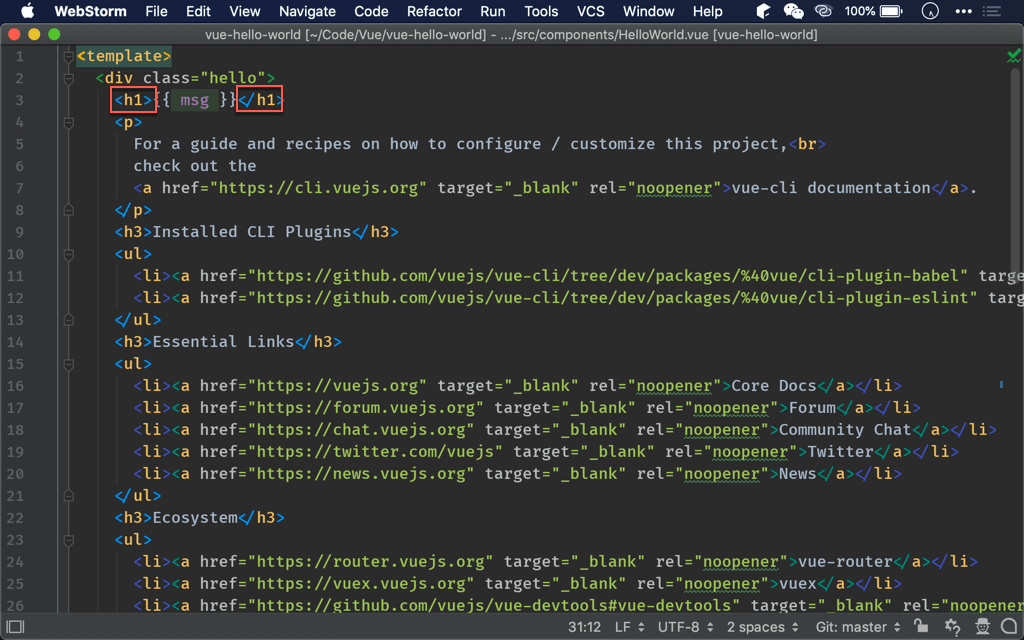
Task: Open the Code menu
Action: point(371,11)
